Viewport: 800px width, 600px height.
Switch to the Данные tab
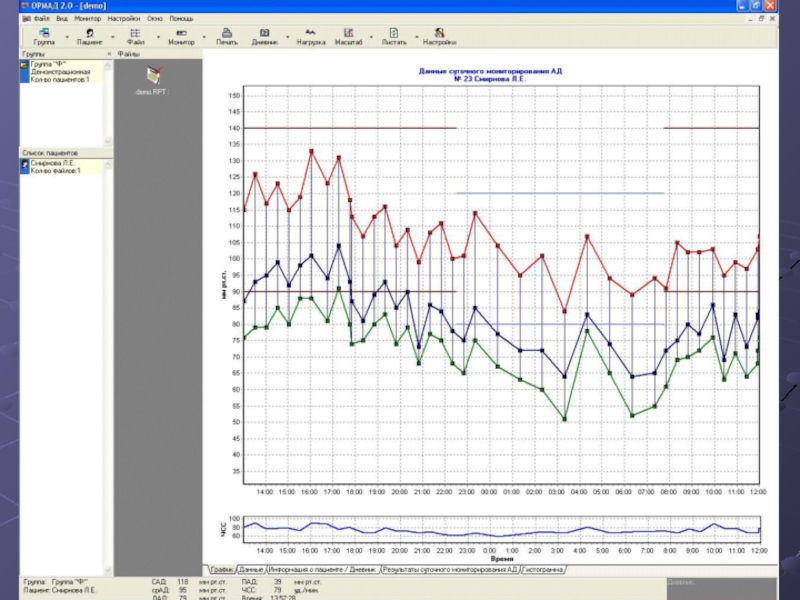(251, 569)
